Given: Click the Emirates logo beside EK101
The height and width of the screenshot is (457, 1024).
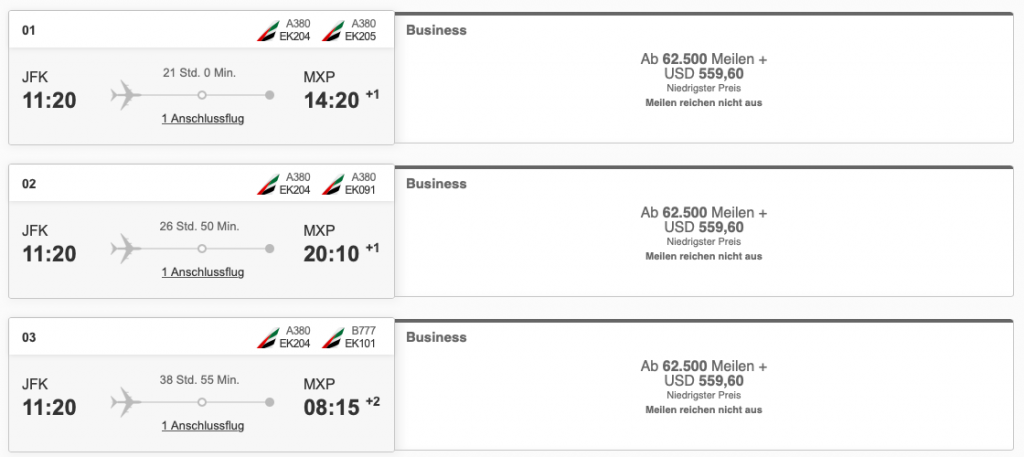Looking at the screenshot, I should click(331, 338).
